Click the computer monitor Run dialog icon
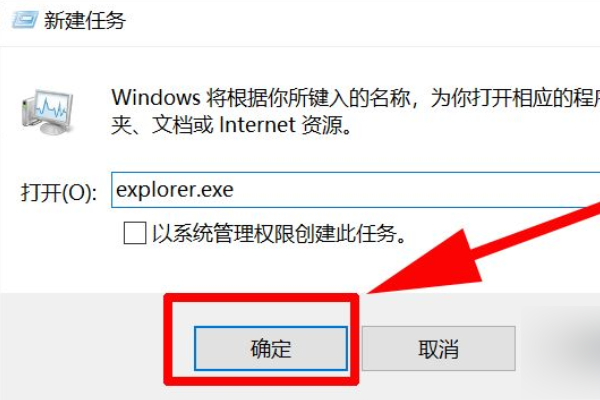600x400 pixels. [47, 112]
